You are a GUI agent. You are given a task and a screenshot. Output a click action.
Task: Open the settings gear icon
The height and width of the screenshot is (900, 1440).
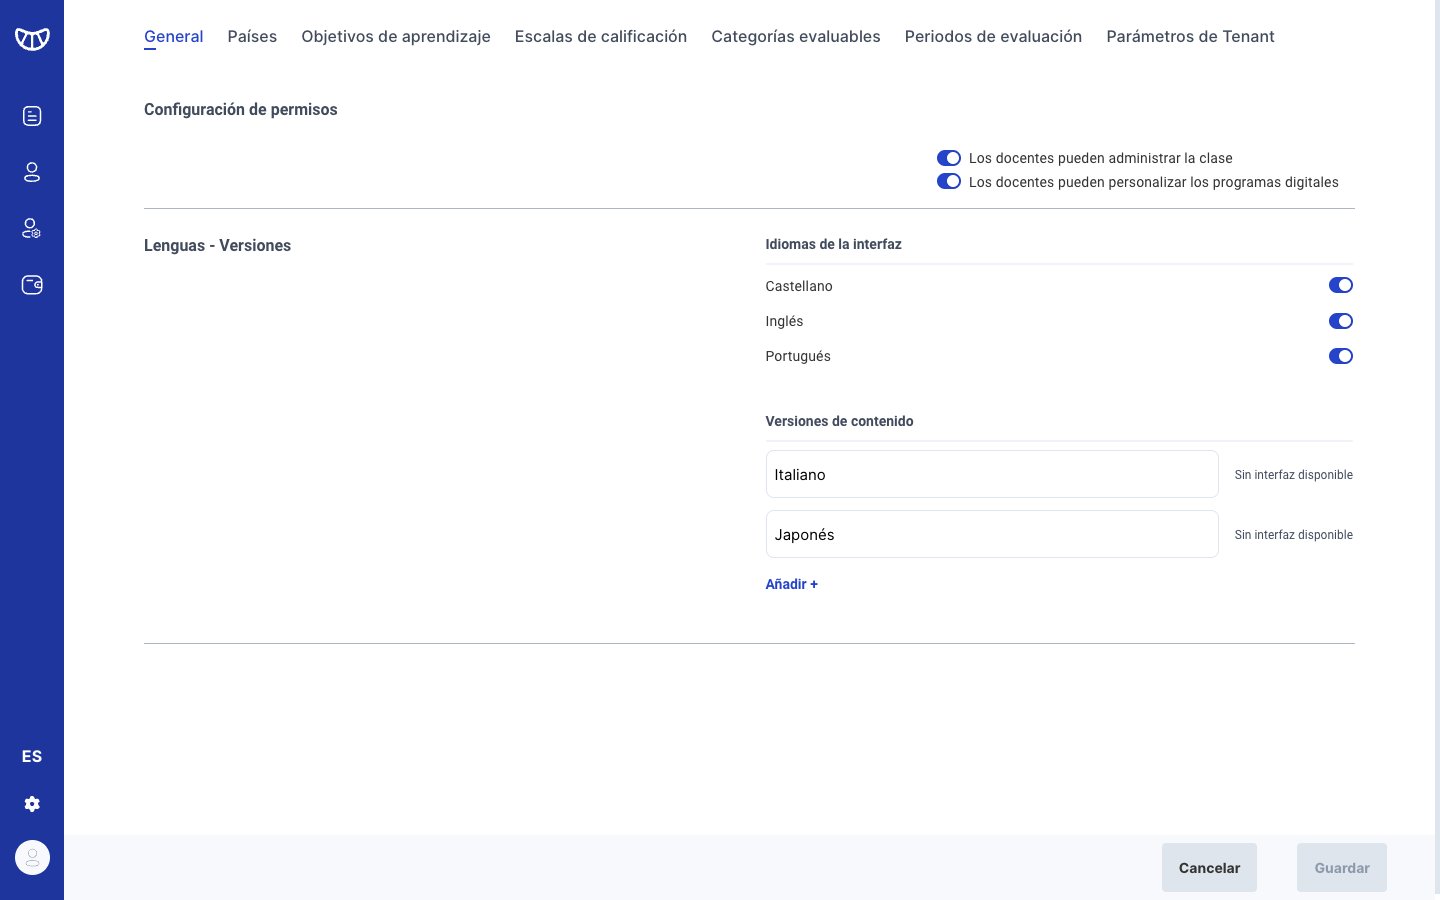[x=32, y=804]
